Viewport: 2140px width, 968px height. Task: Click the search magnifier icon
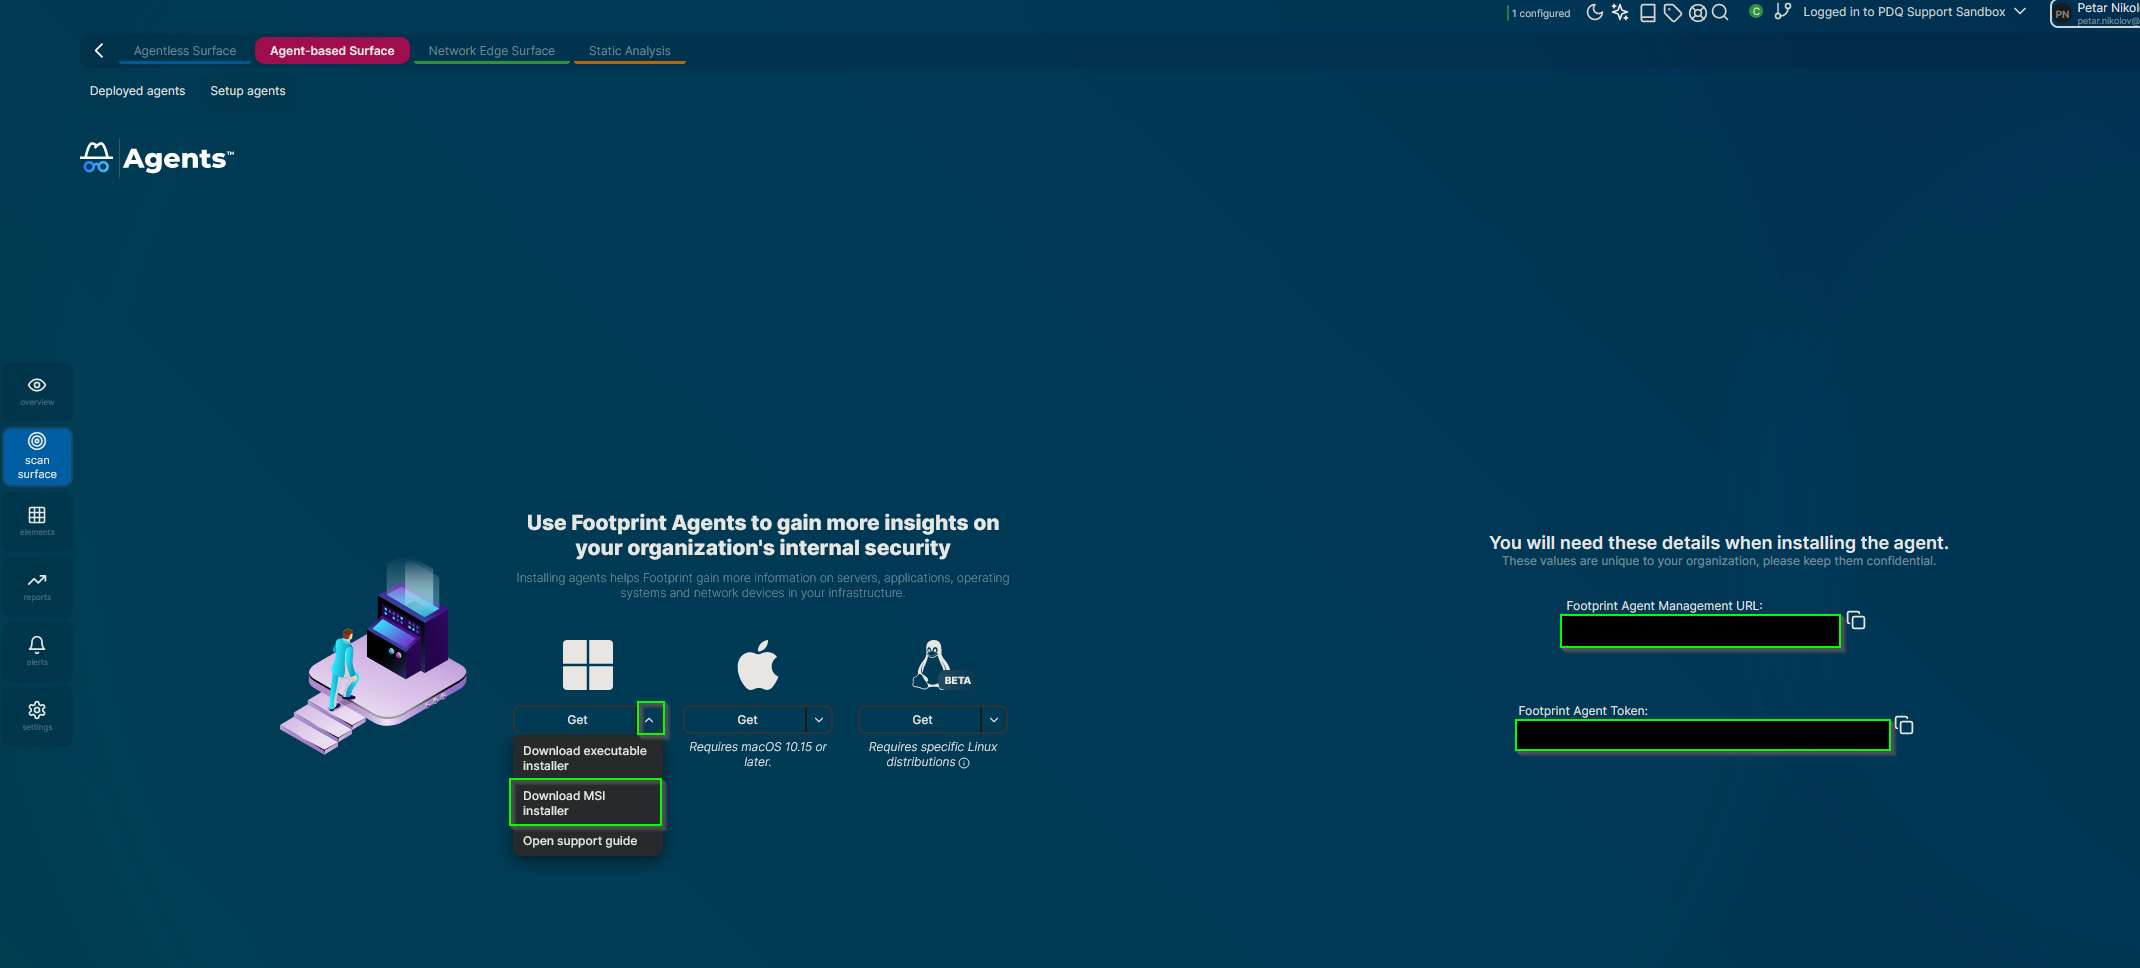(x=1720, y=12)
